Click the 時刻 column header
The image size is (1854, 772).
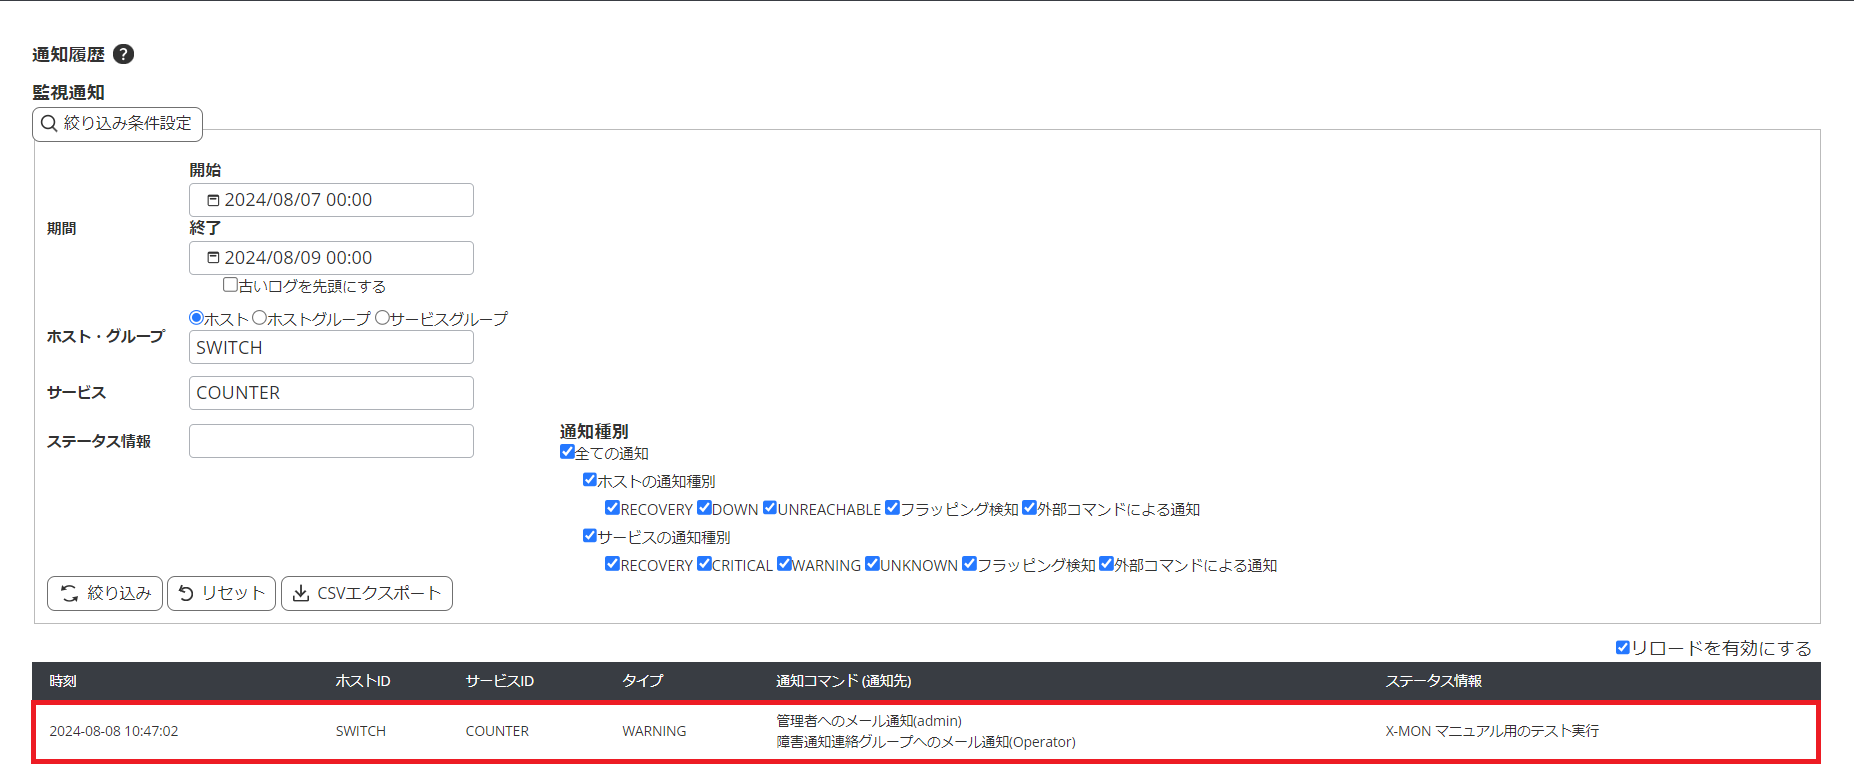click(x=63, y=681)
